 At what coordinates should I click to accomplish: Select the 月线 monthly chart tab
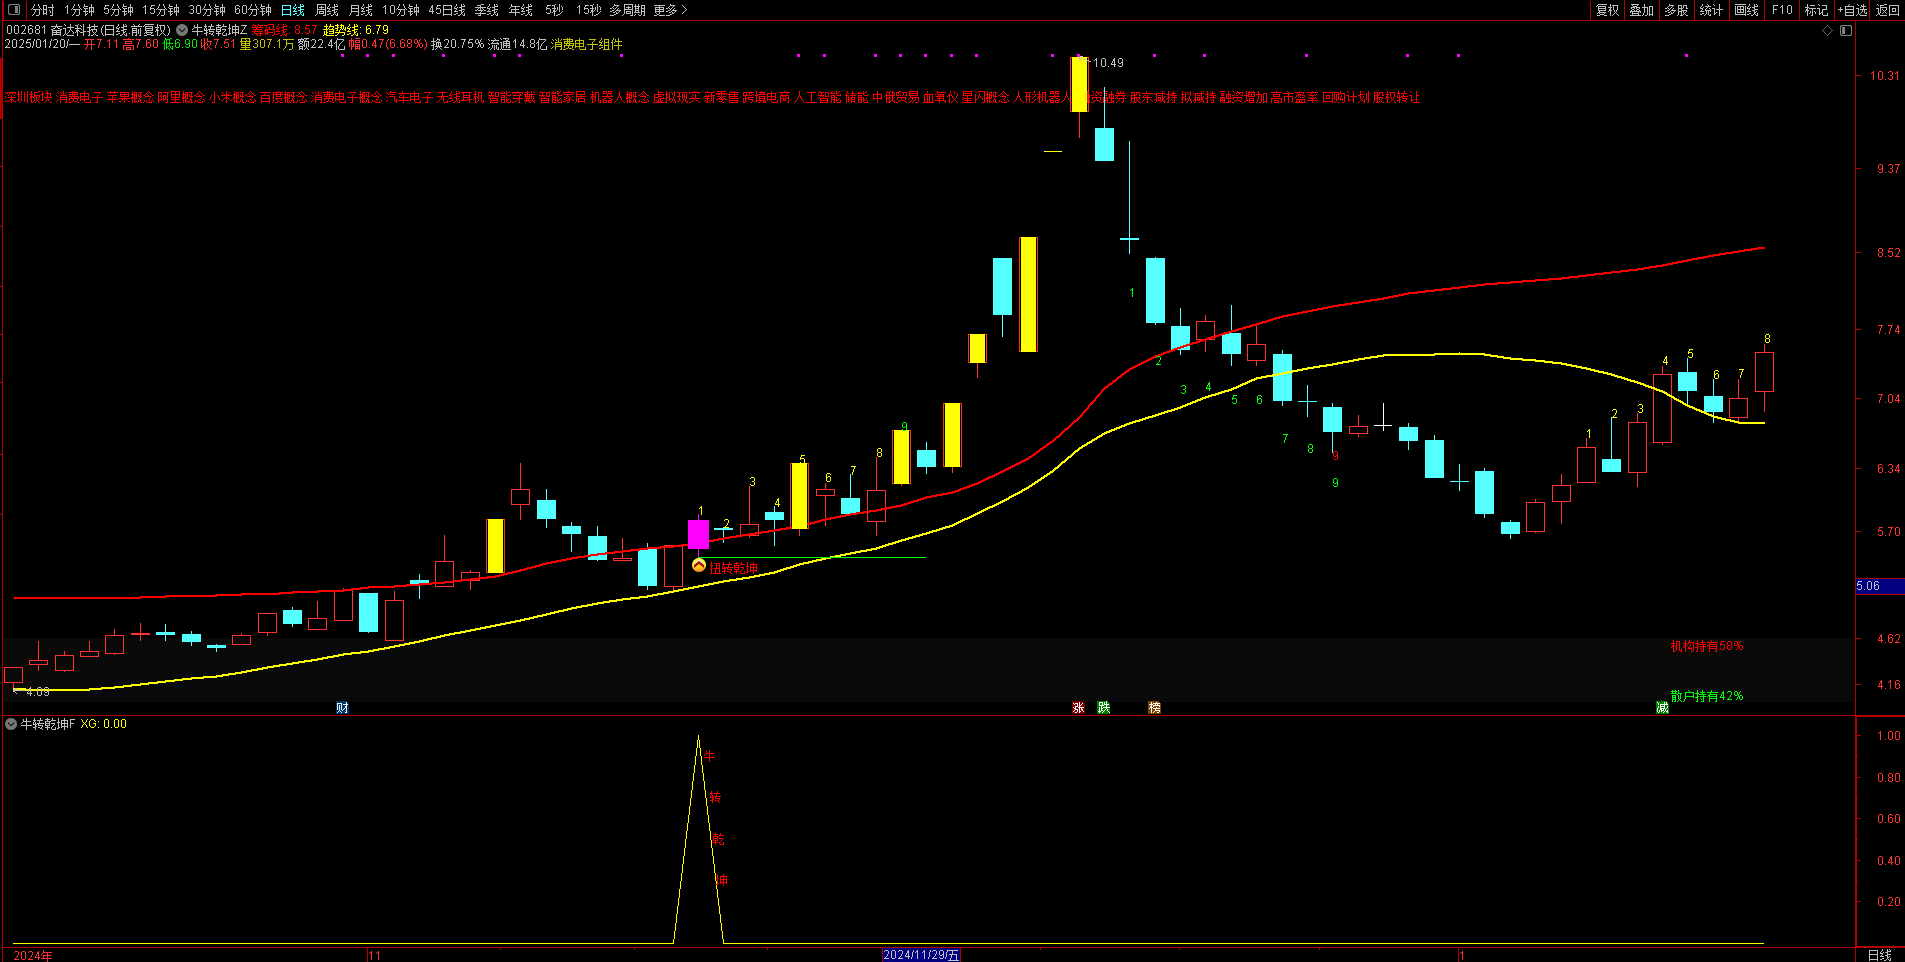pyautogui.click(x=361, y=10)
